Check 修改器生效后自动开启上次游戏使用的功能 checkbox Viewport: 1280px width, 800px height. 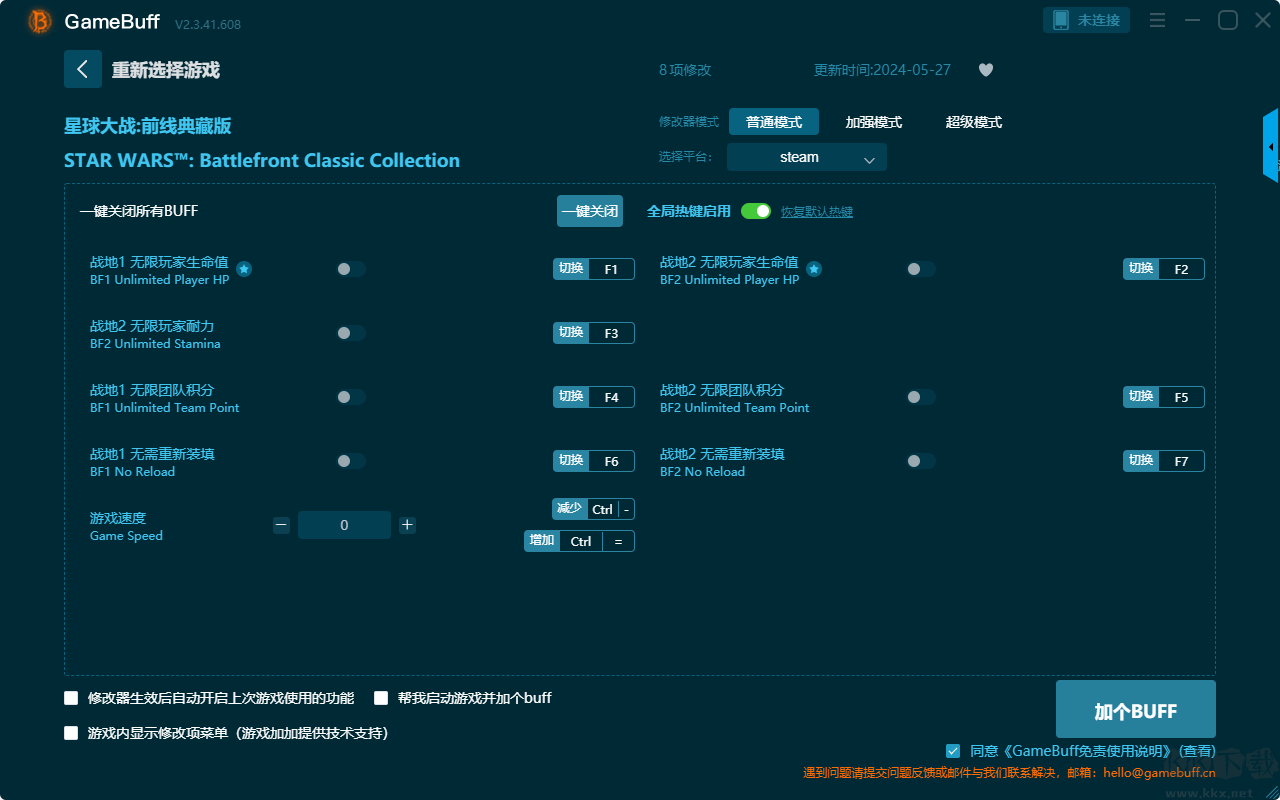pyautogui.click(x=71, y=698)
